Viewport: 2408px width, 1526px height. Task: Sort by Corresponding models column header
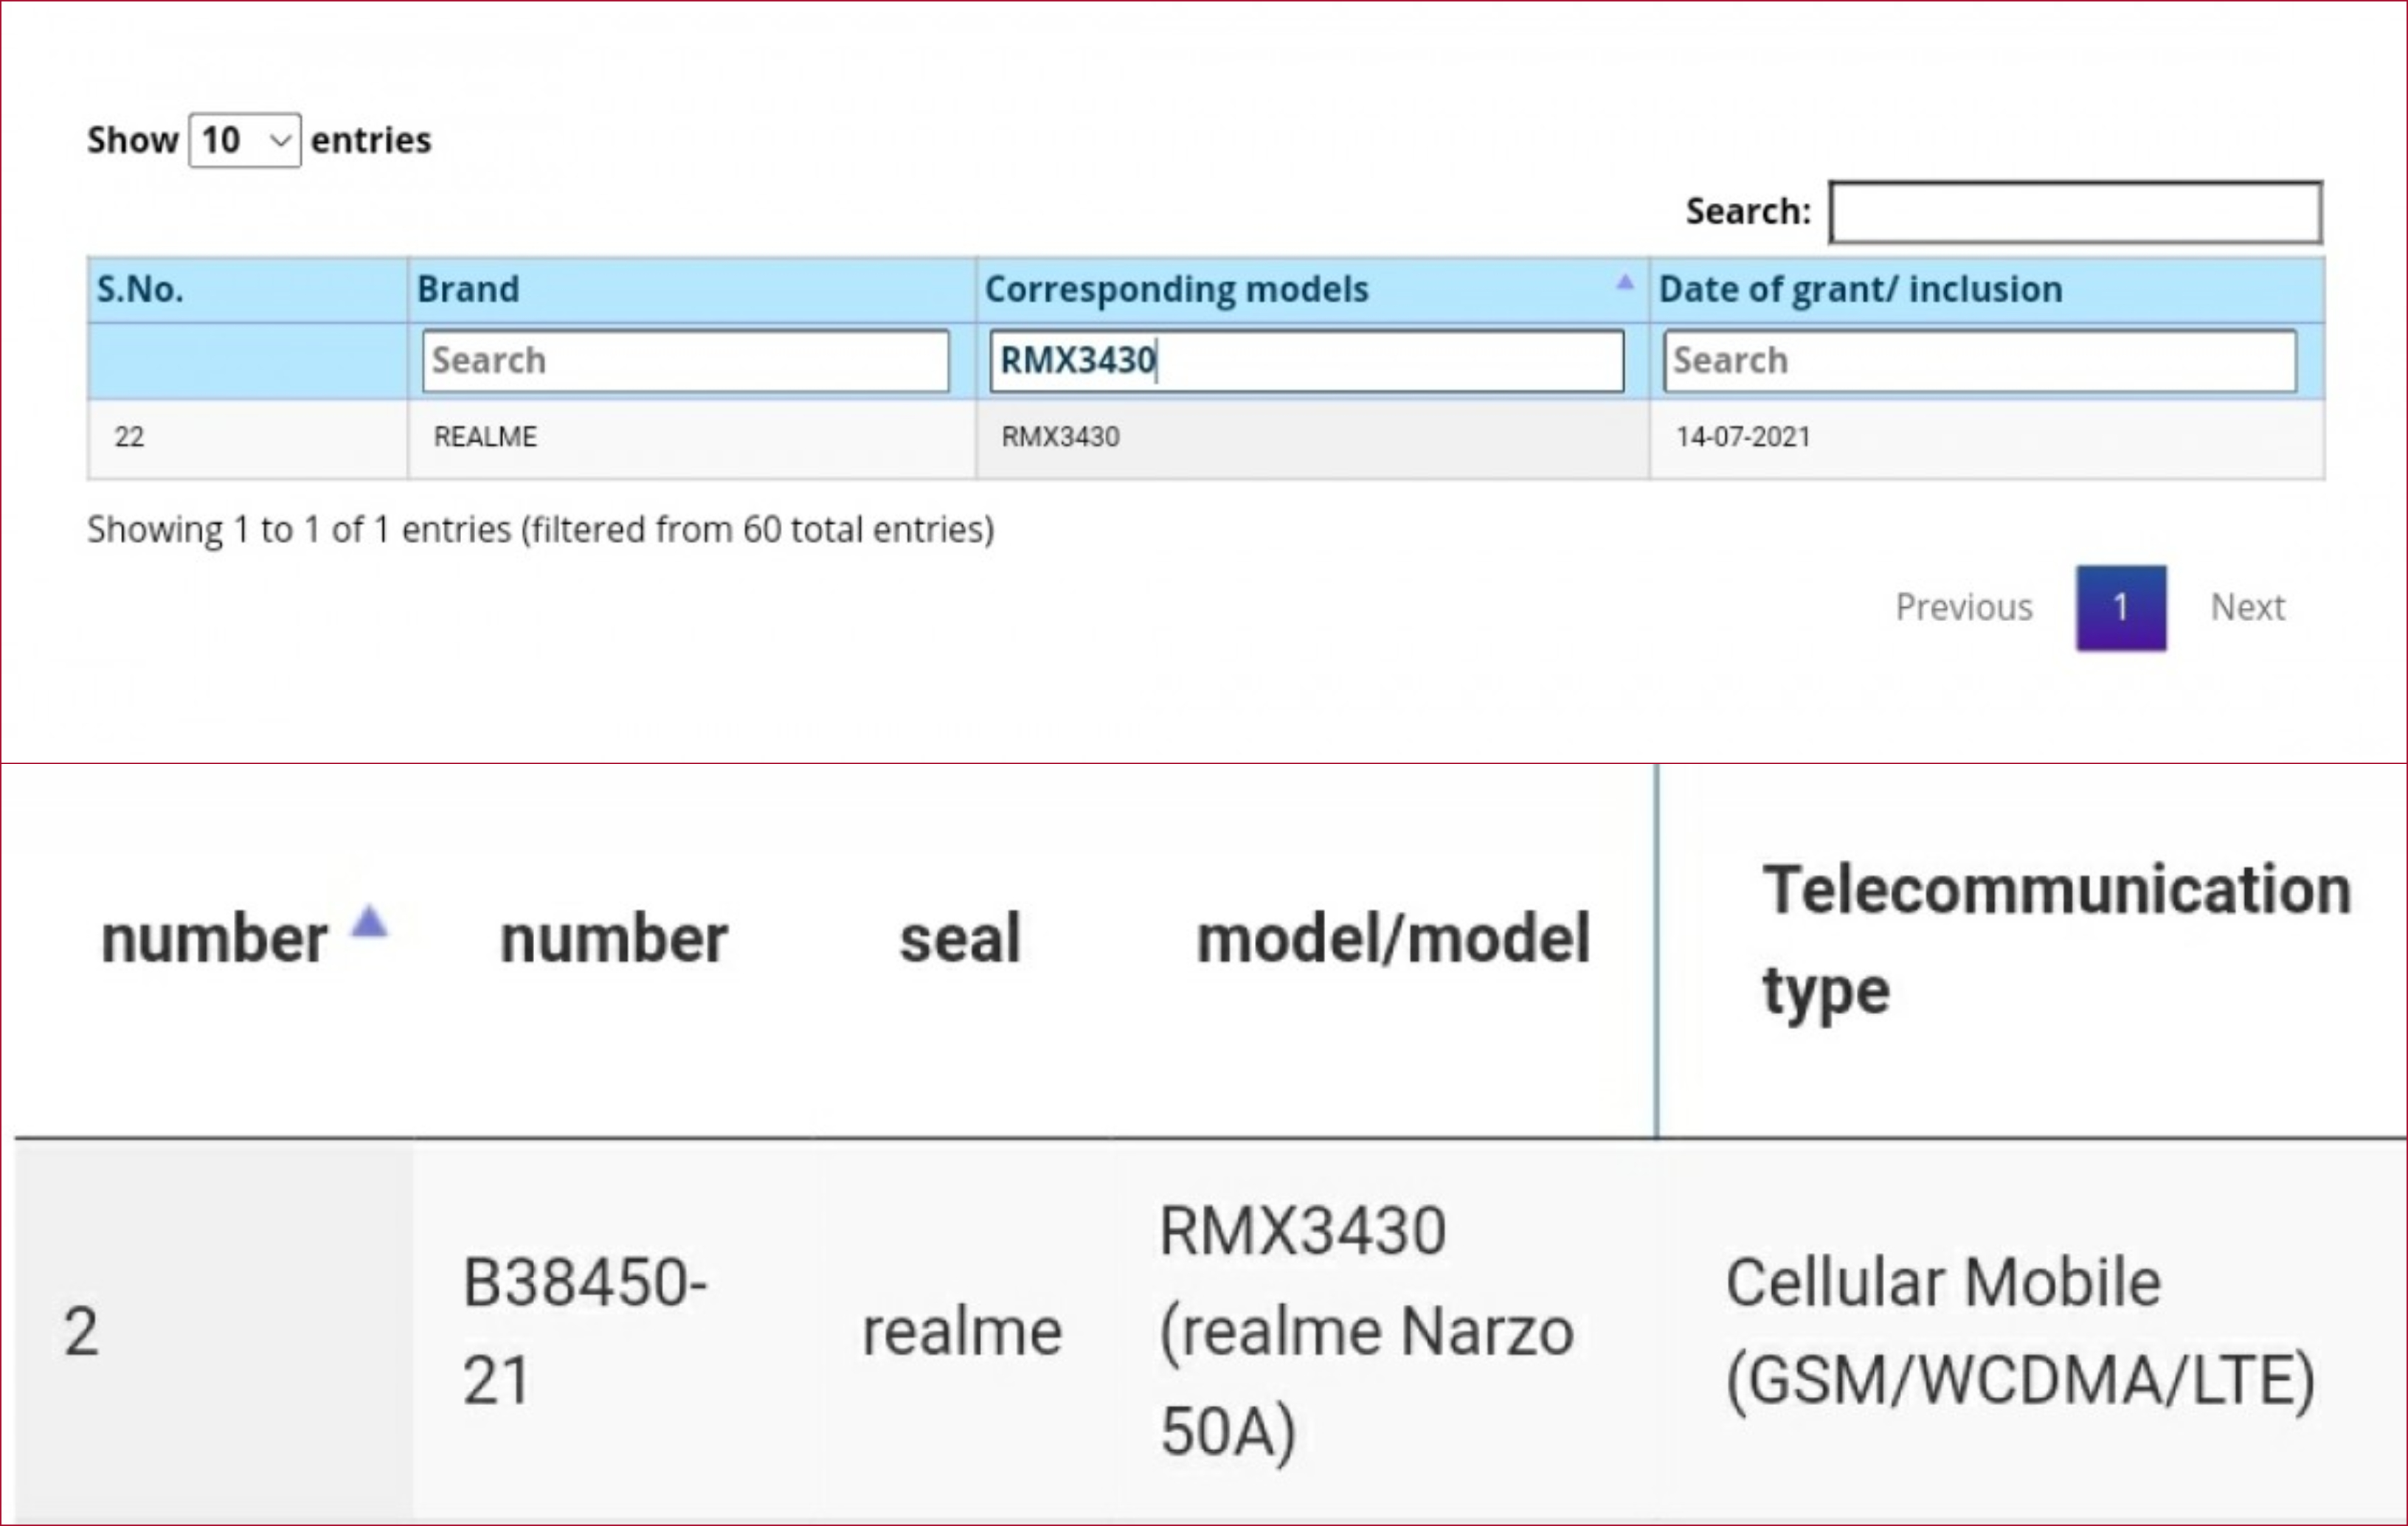[1312, 290]
